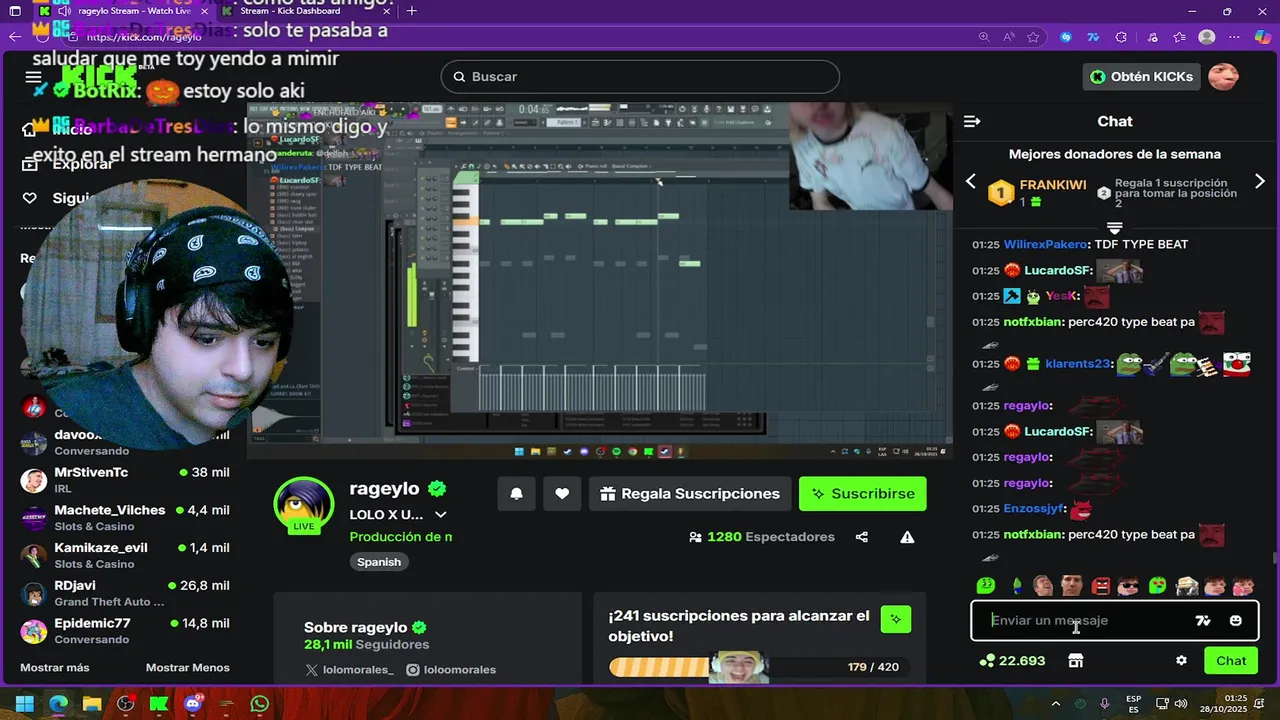Insert the sunglasses face emote
The image size is (1280, 720).
coord(1128,586)
